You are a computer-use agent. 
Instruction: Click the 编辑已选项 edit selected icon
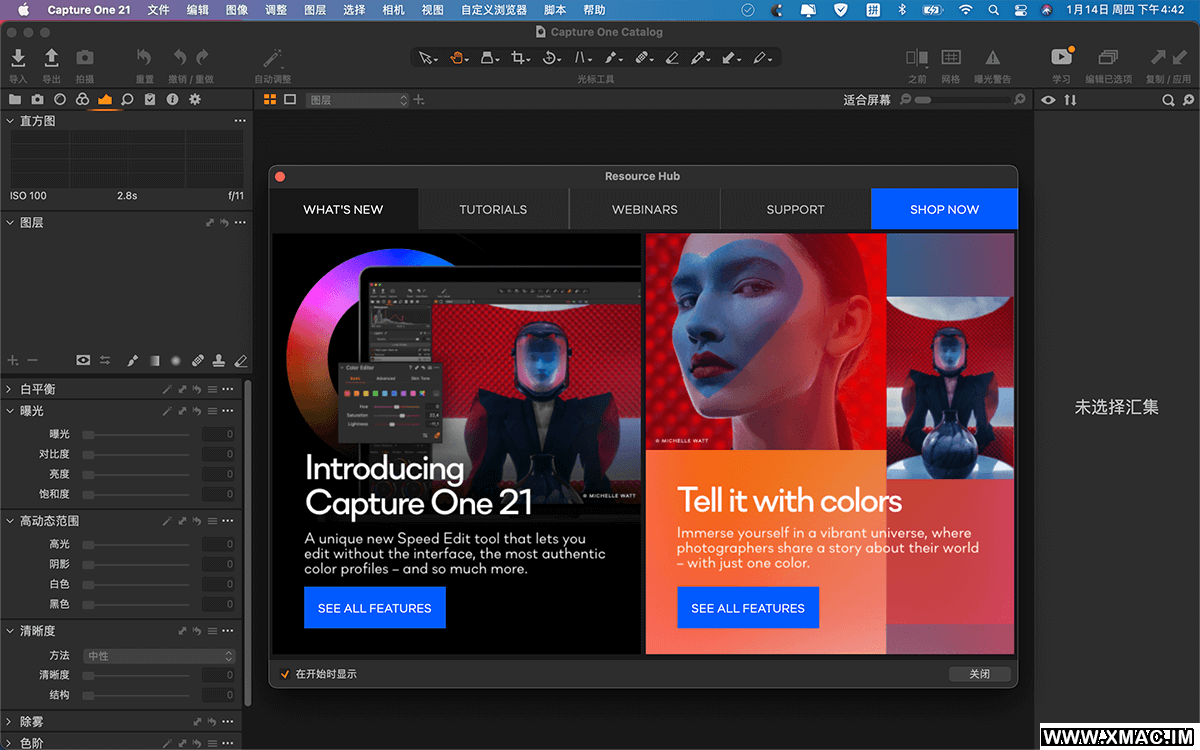pos(1108,58)
